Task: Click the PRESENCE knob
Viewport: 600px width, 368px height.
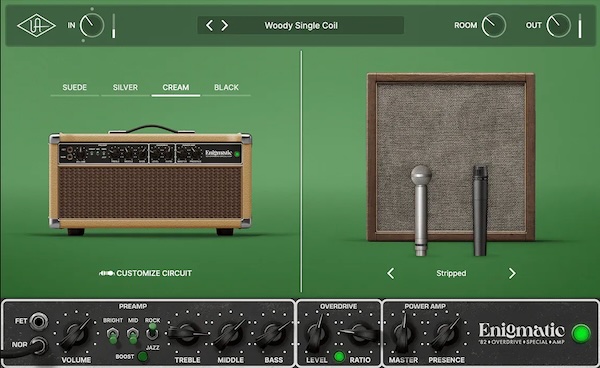Action: [x=446, y=334]
